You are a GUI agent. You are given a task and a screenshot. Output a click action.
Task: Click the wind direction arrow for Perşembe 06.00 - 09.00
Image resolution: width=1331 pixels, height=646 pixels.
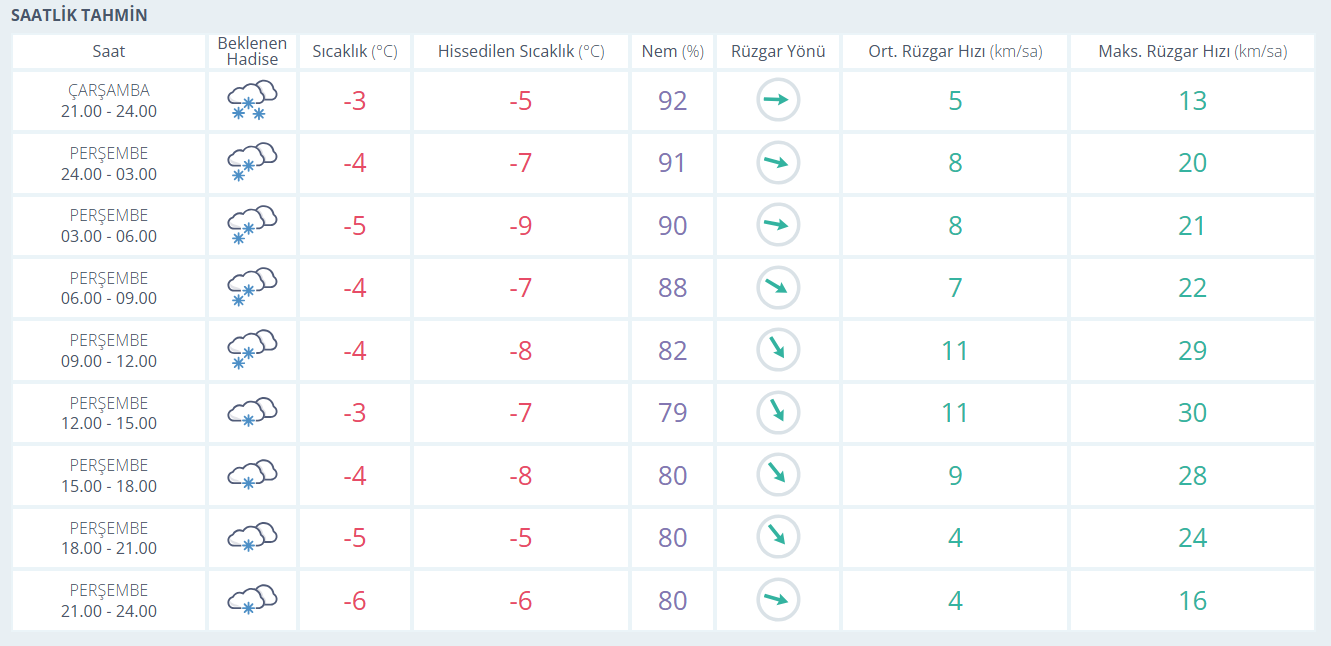[x=778, y=288]
